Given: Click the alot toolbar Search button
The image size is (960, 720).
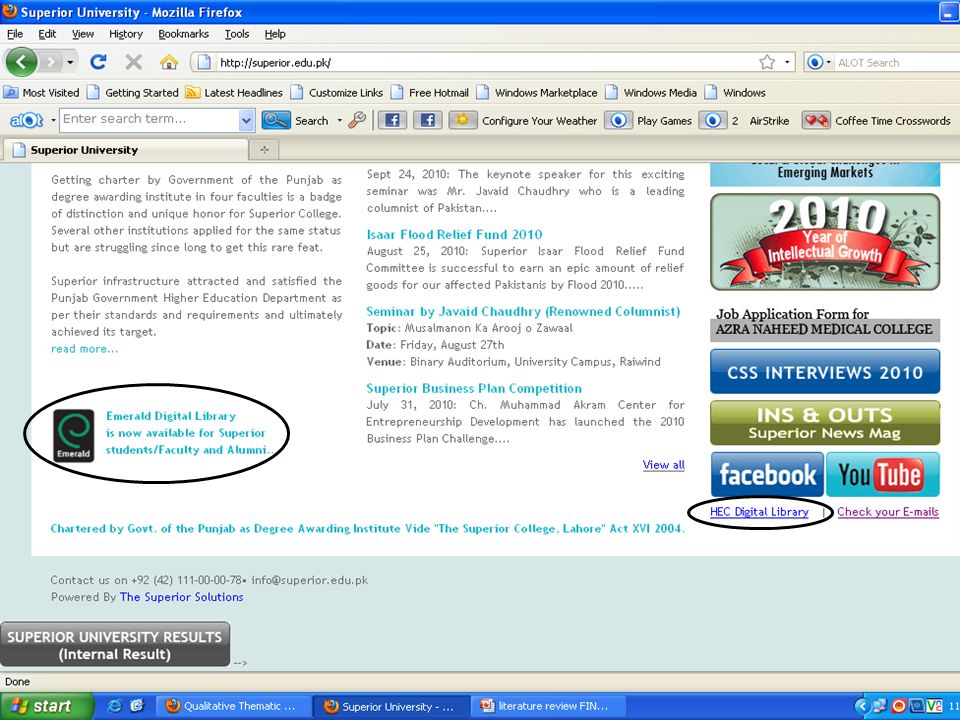Looking at the screenshot, I should [296, 121].
